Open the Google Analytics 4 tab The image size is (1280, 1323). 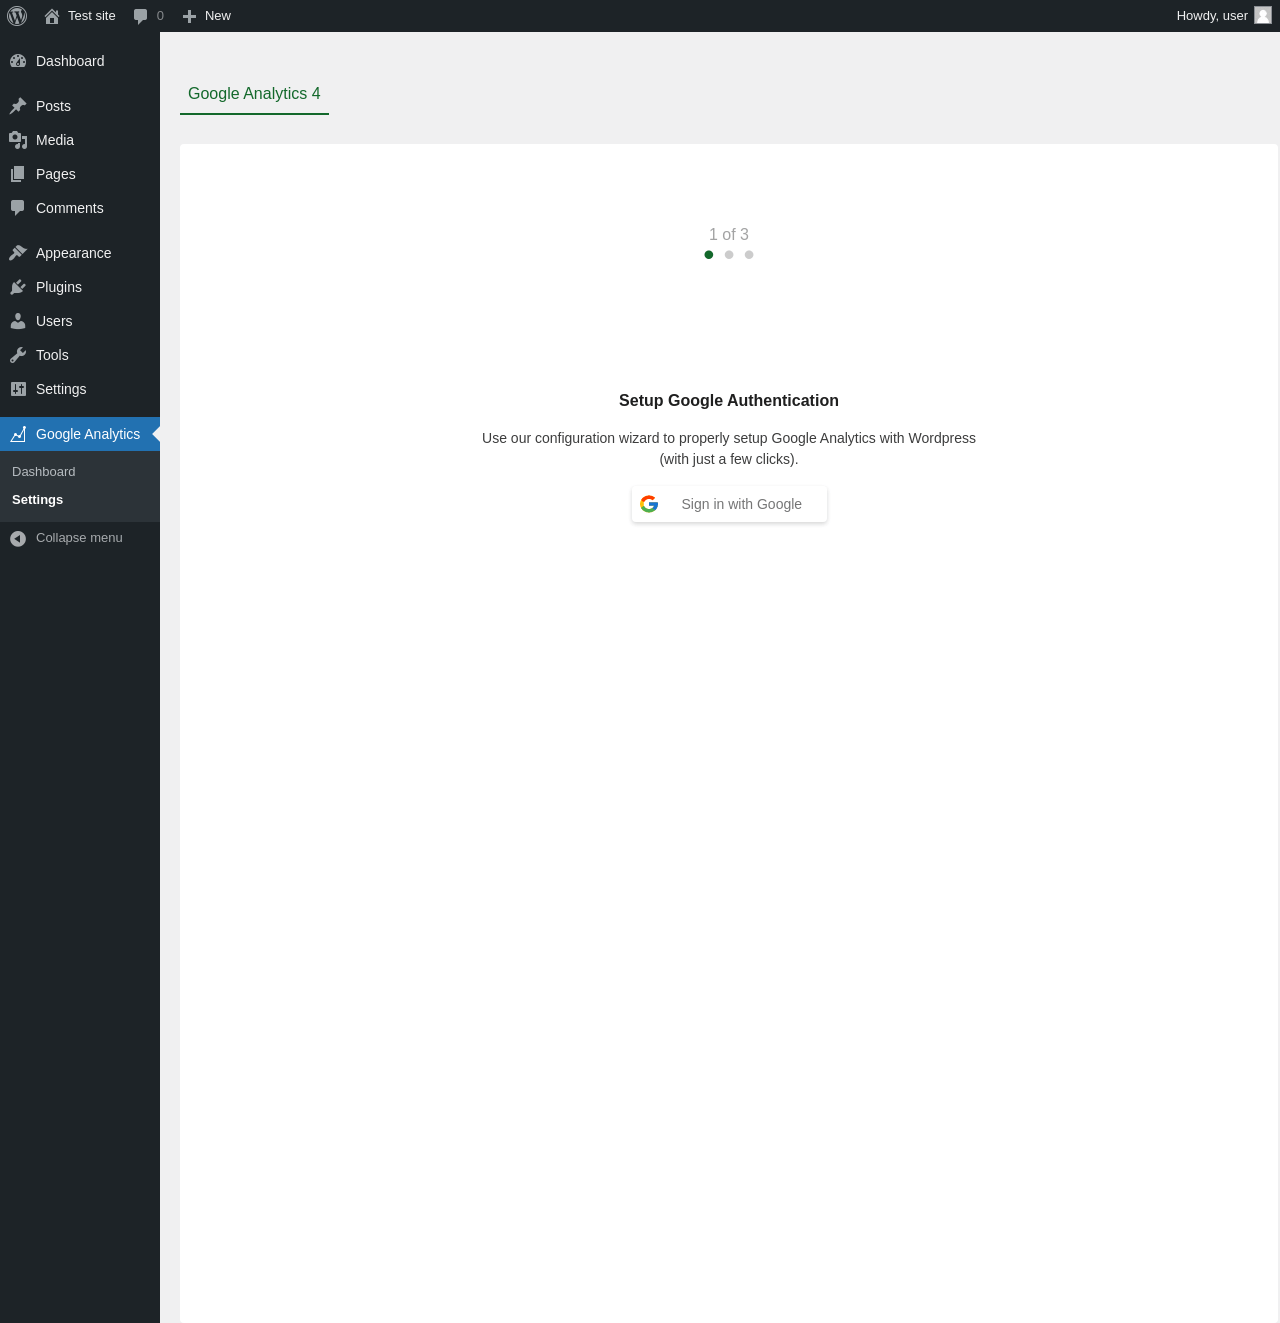[x=254, y=93]
